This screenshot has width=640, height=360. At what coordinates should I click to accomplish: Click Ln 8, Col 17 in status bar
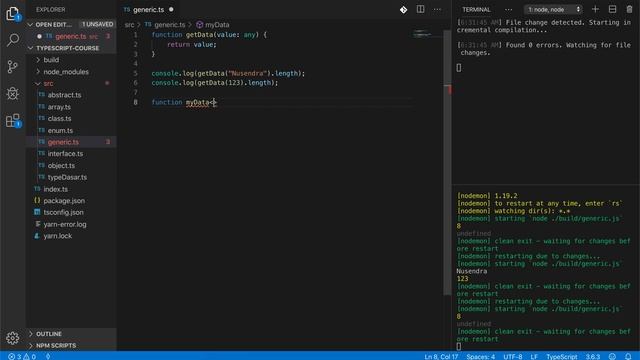click(441, 356)
